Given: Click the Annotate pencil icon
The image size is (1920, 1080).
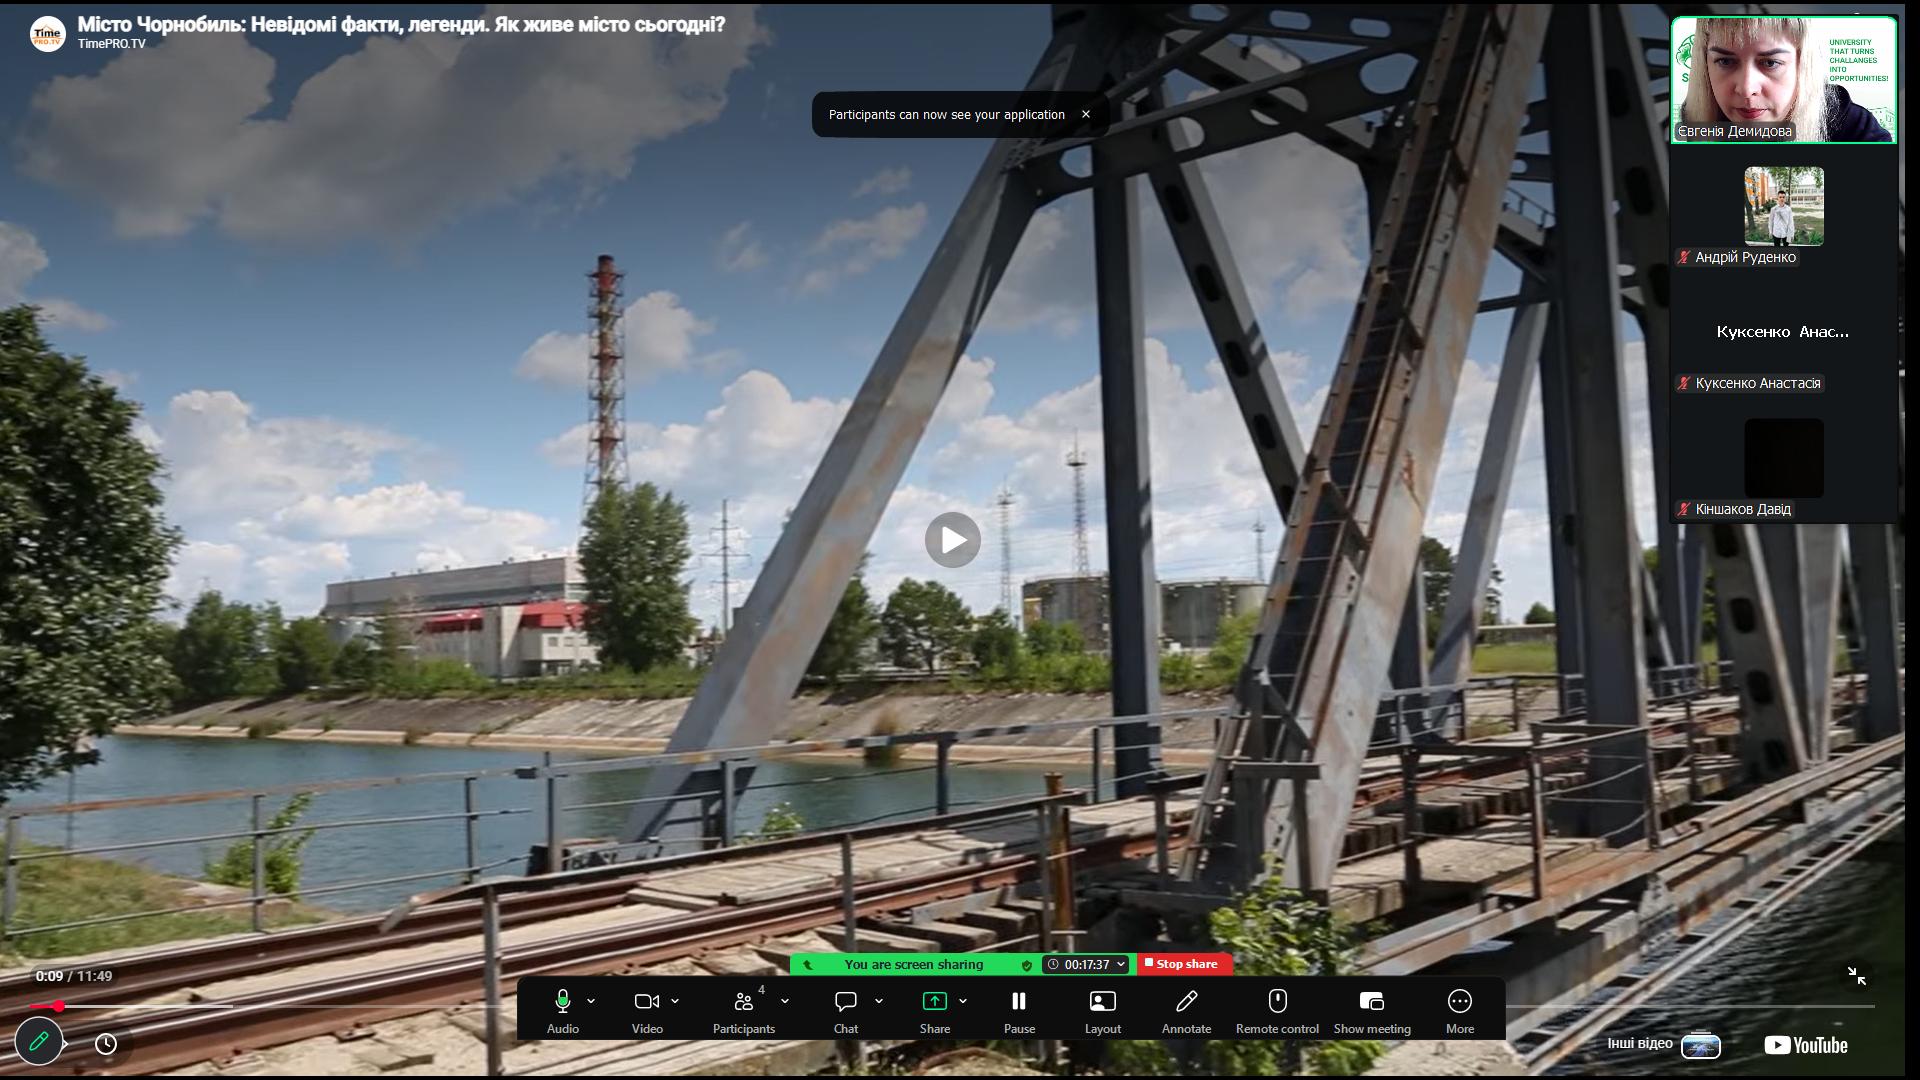Looking at the screenshot, I should (x=1186, y=1002).
